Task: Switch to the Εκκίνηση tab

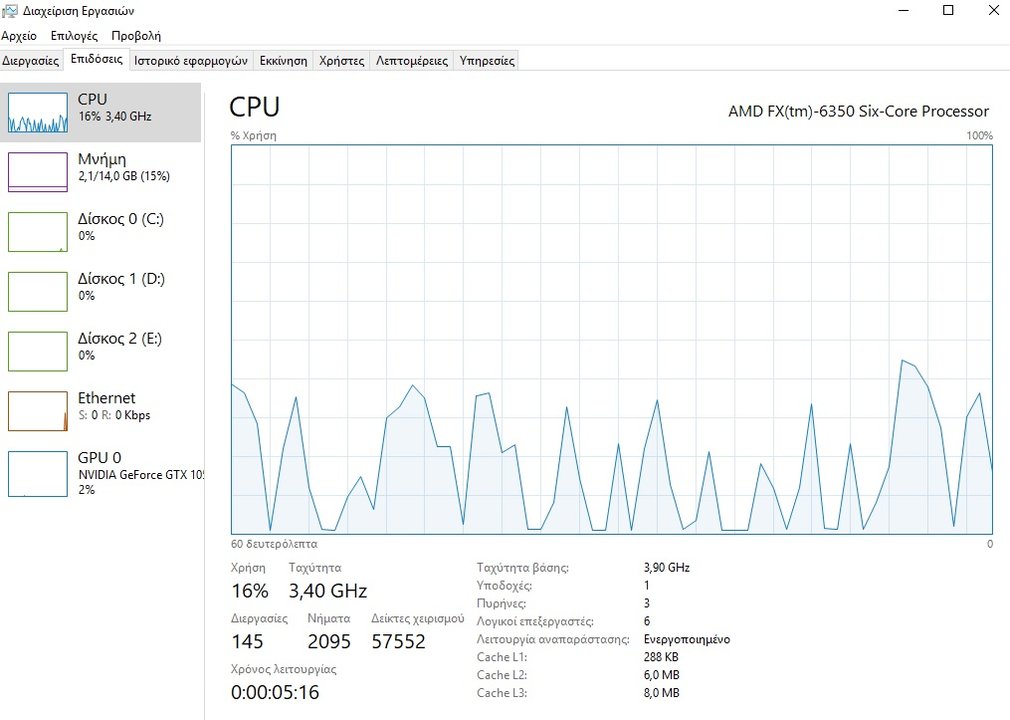Action: click(x=283, y=60)
